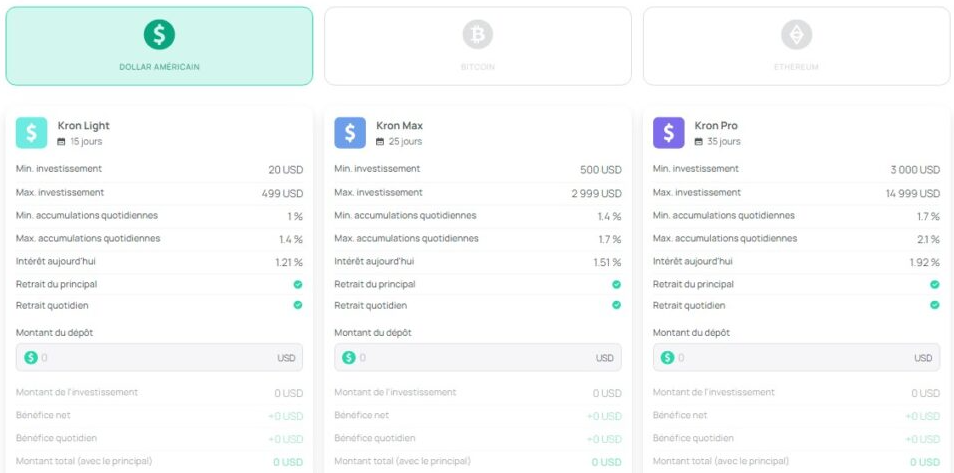Click Kron Pro Retrait du principal checkmark

click(935, 284)
